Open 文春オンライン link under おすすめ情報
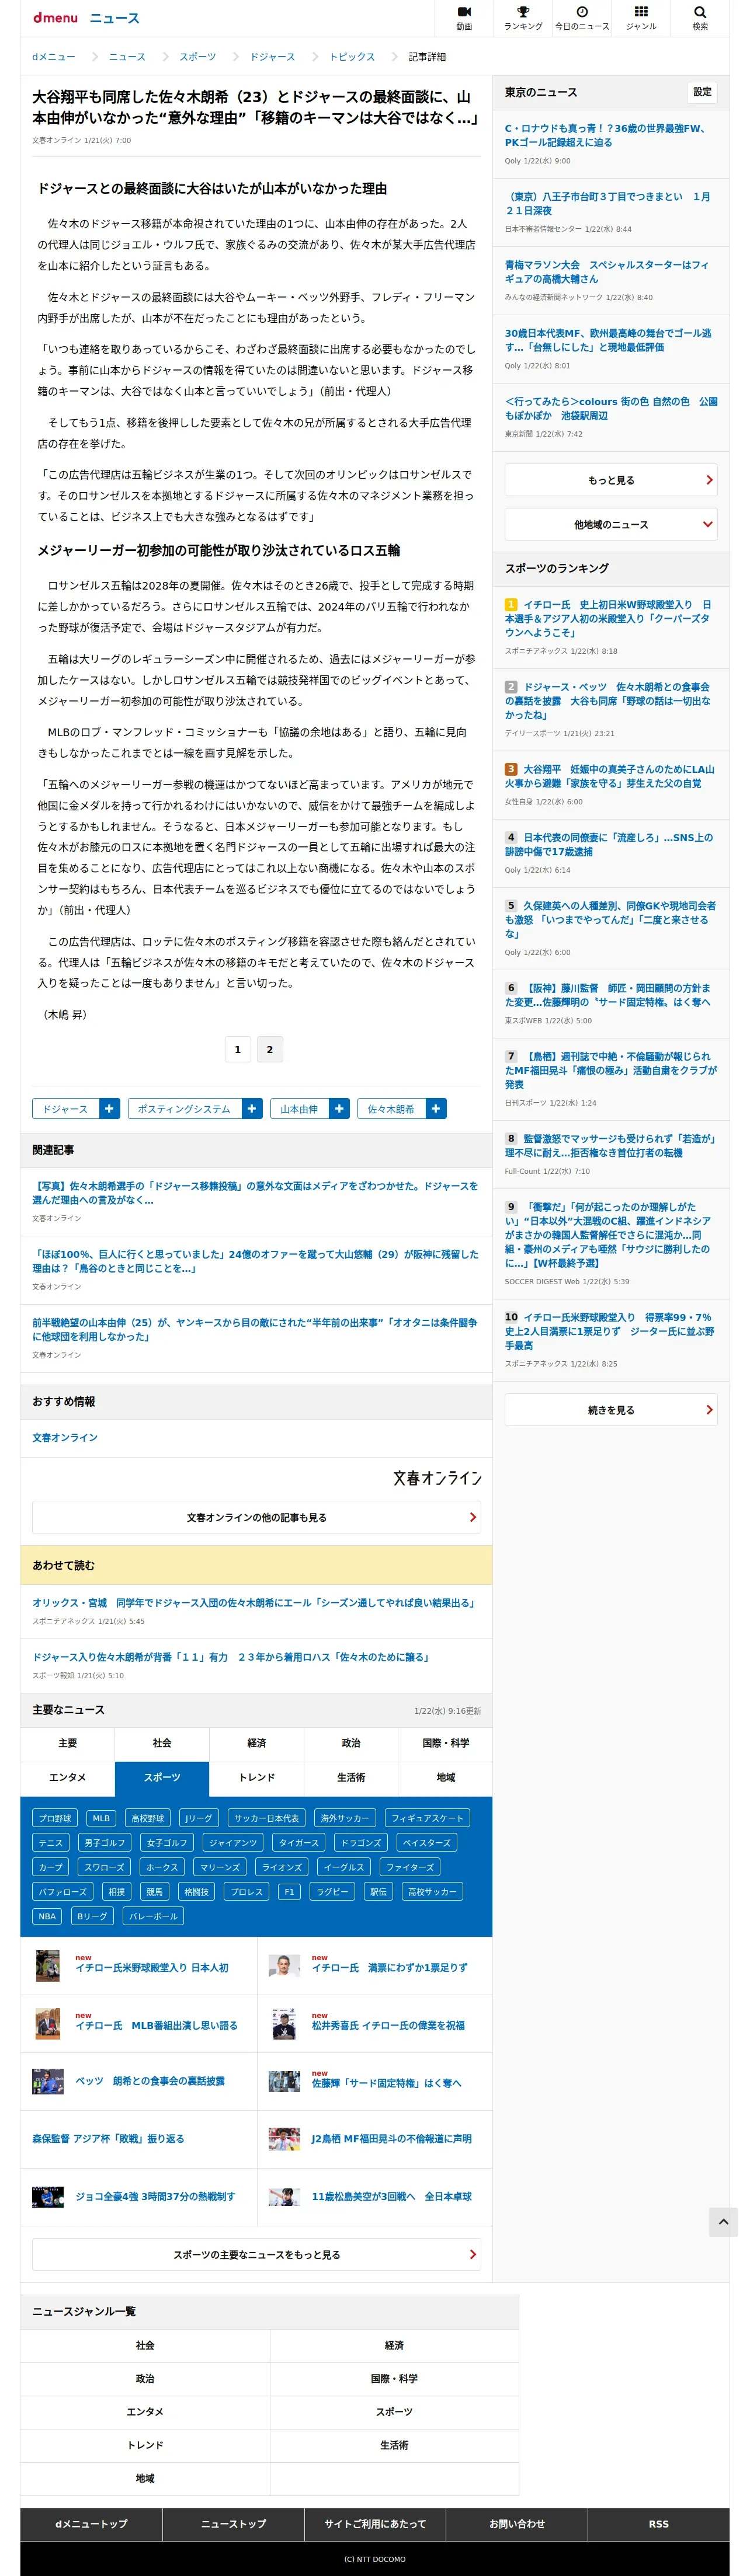Screen dimensions: 750x2576 pyautogui.click(x=65, y=1437)
